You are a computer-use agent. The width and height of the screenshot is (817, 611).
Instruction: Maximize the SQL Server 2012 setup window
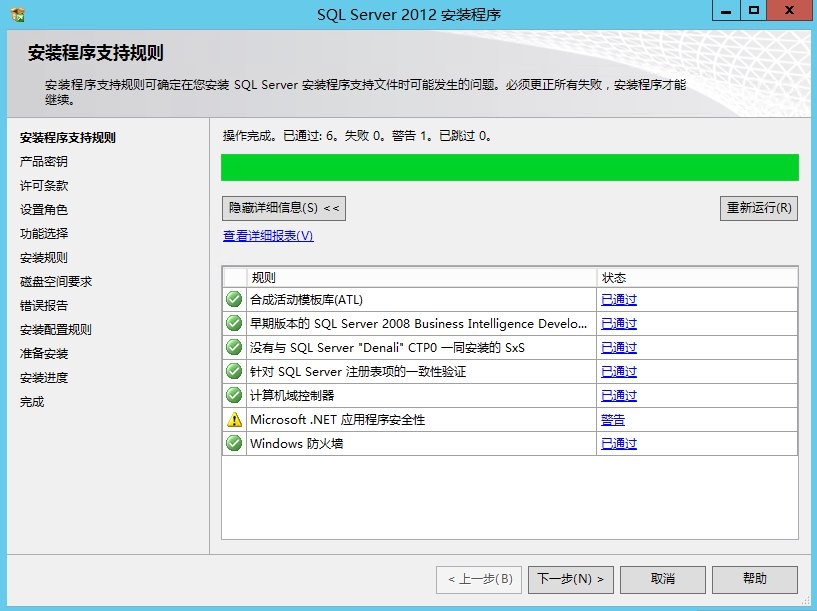click(x=753, y=10)
